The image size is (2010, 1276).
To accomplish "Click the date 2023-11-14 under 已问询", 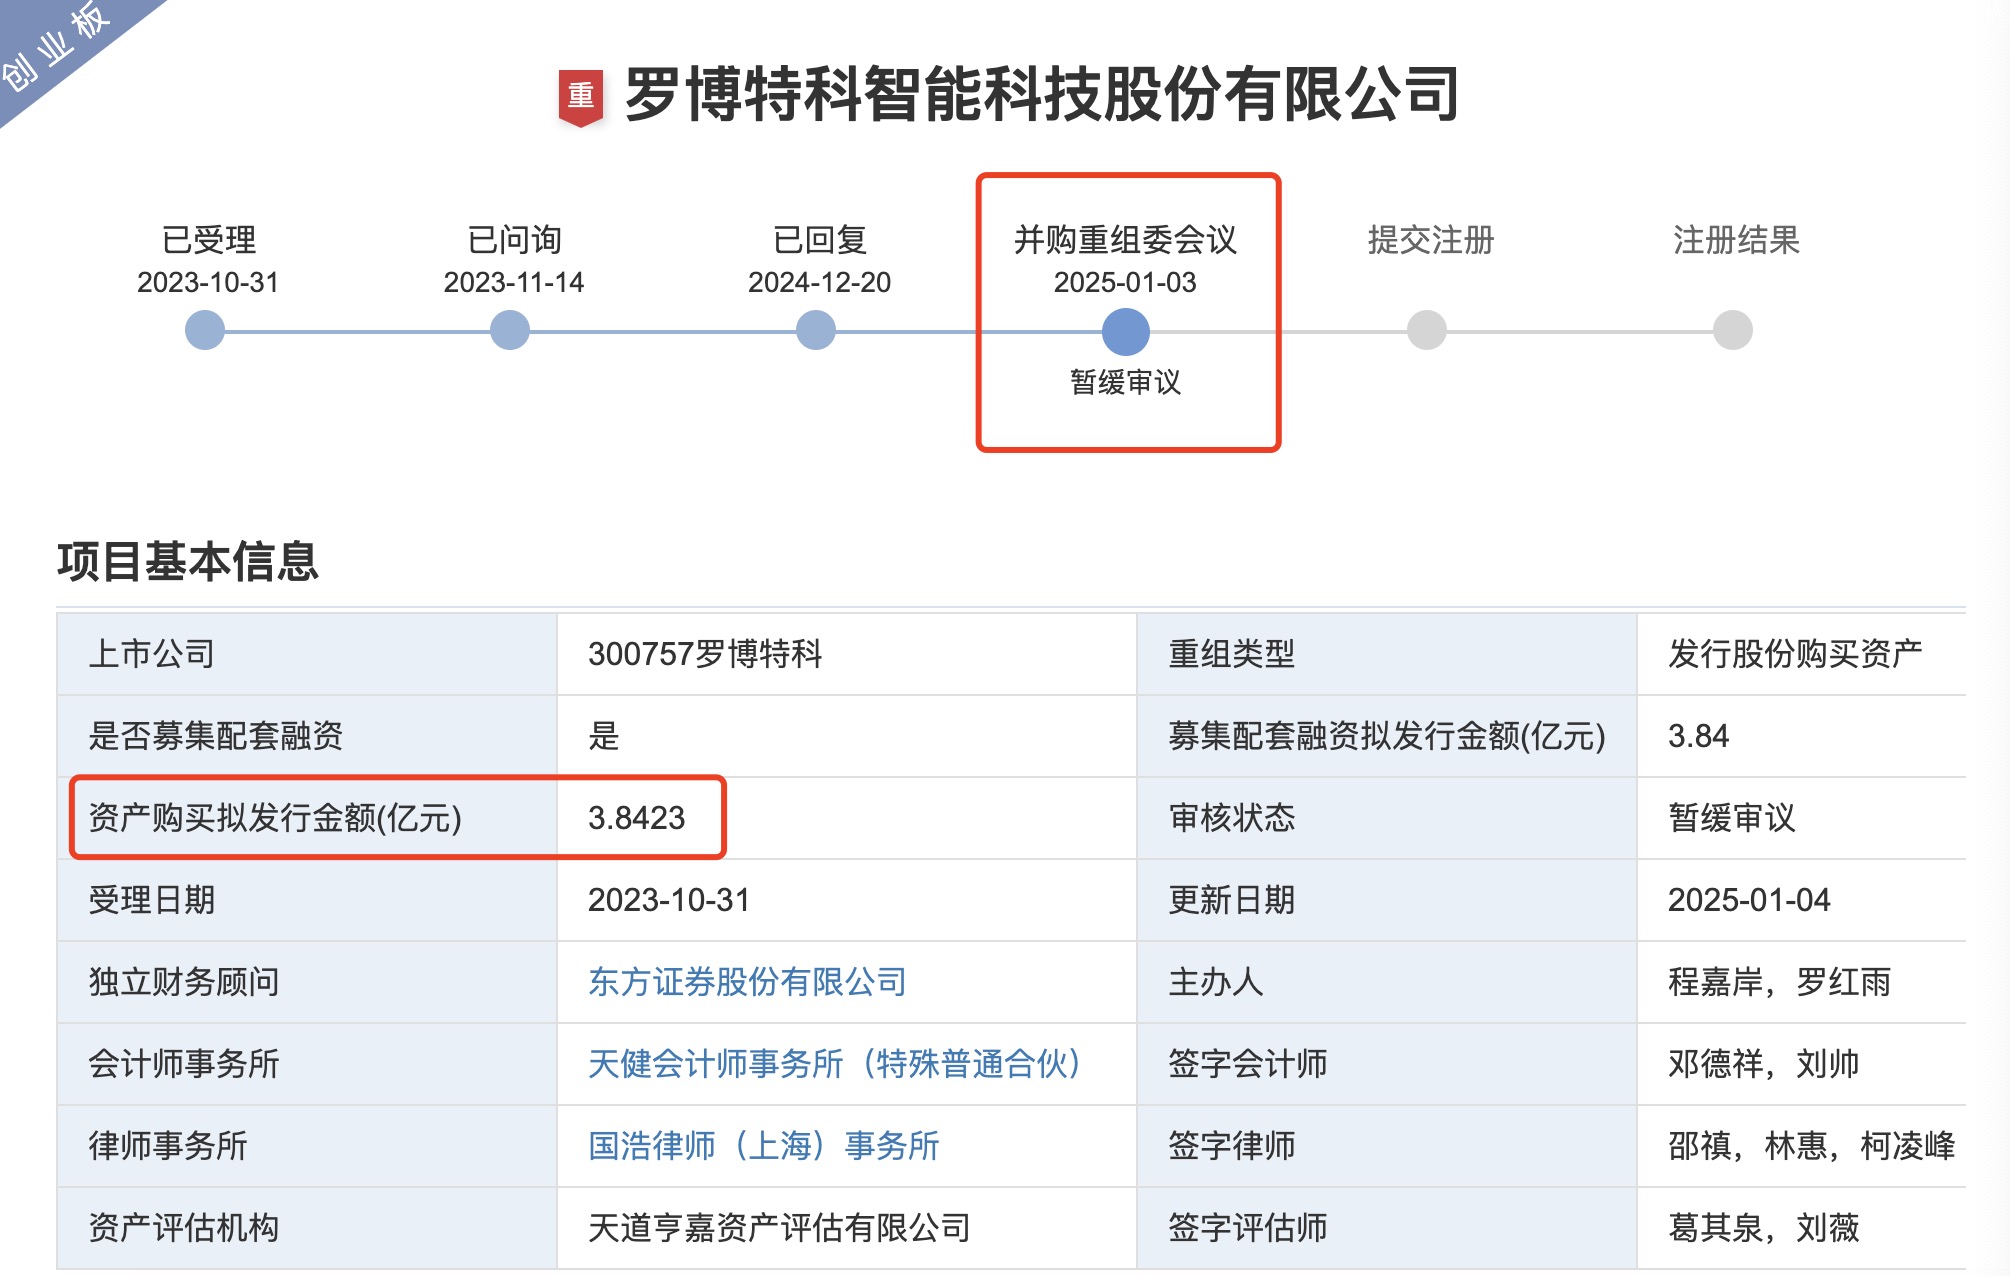I will click(513, 283).
